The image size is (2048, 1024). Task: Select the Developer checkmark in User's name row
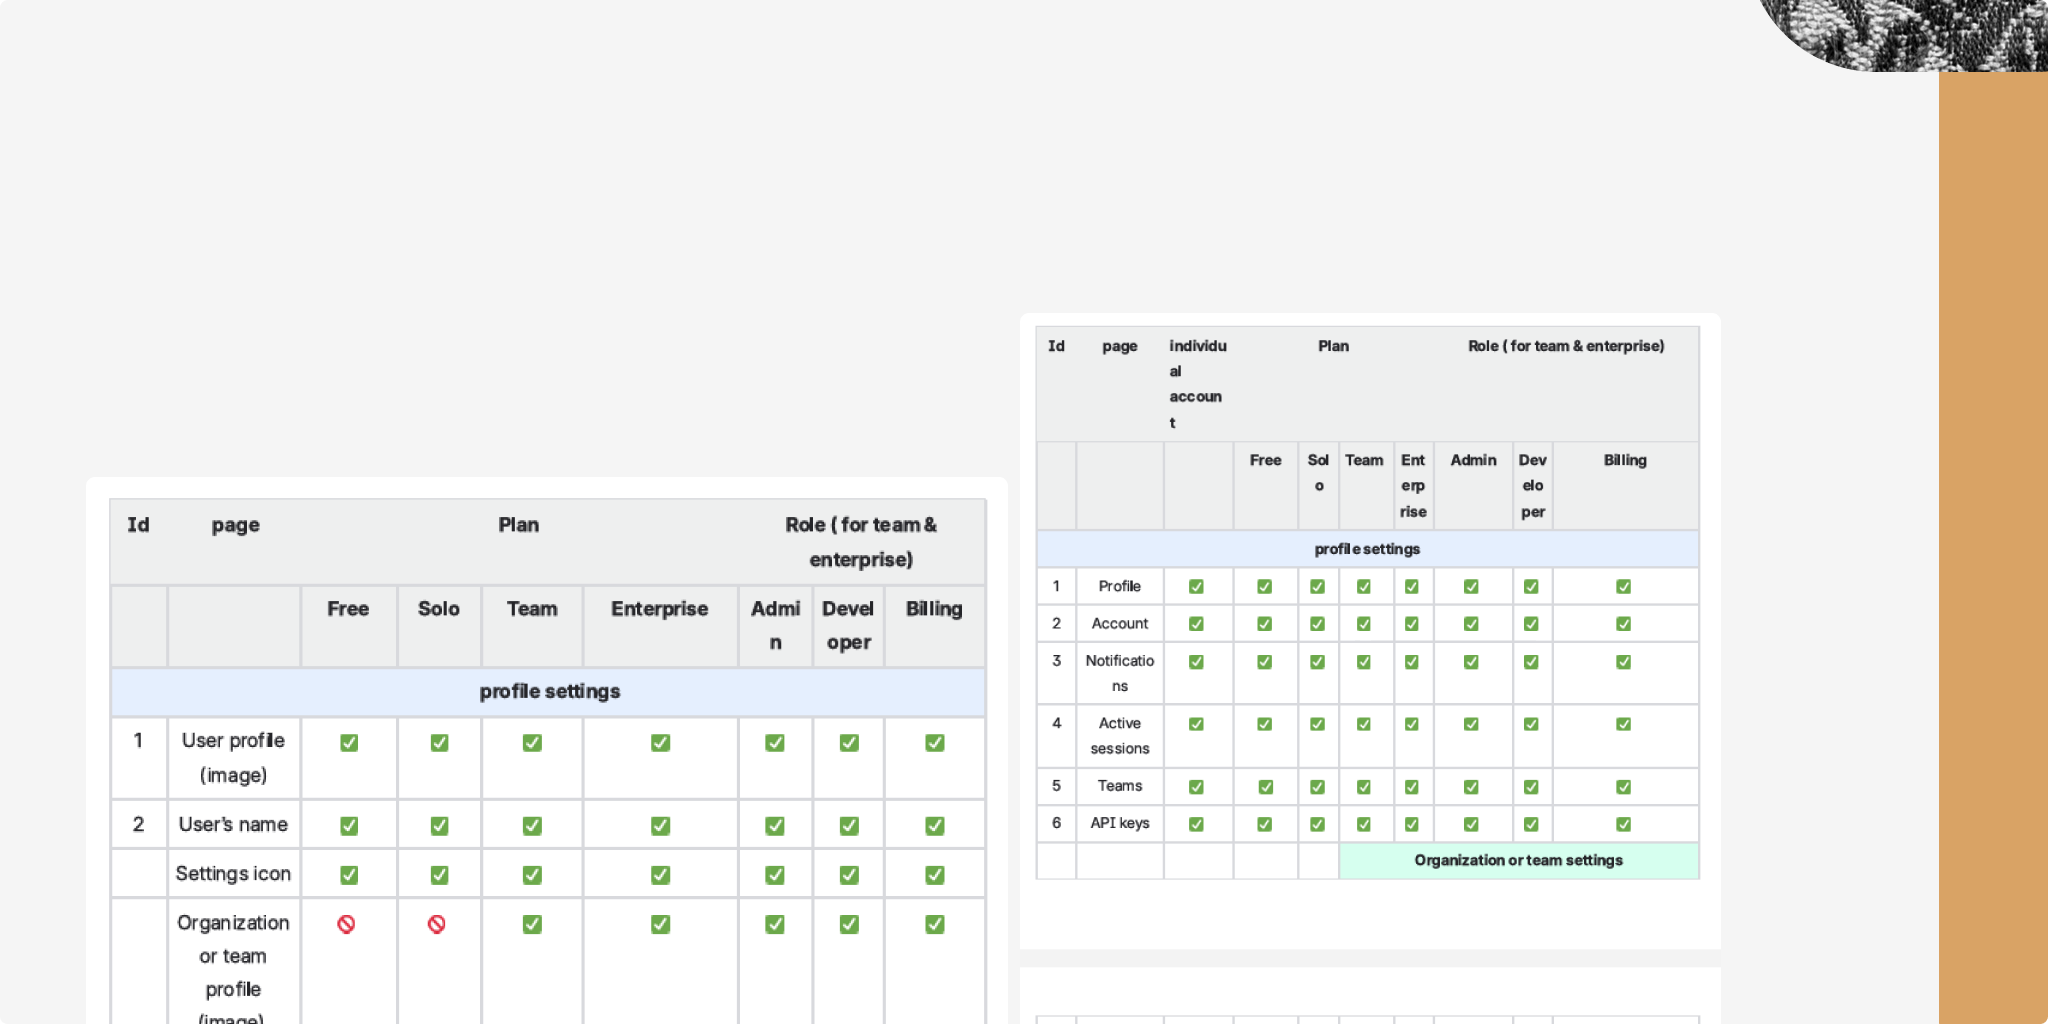point(849,825)
